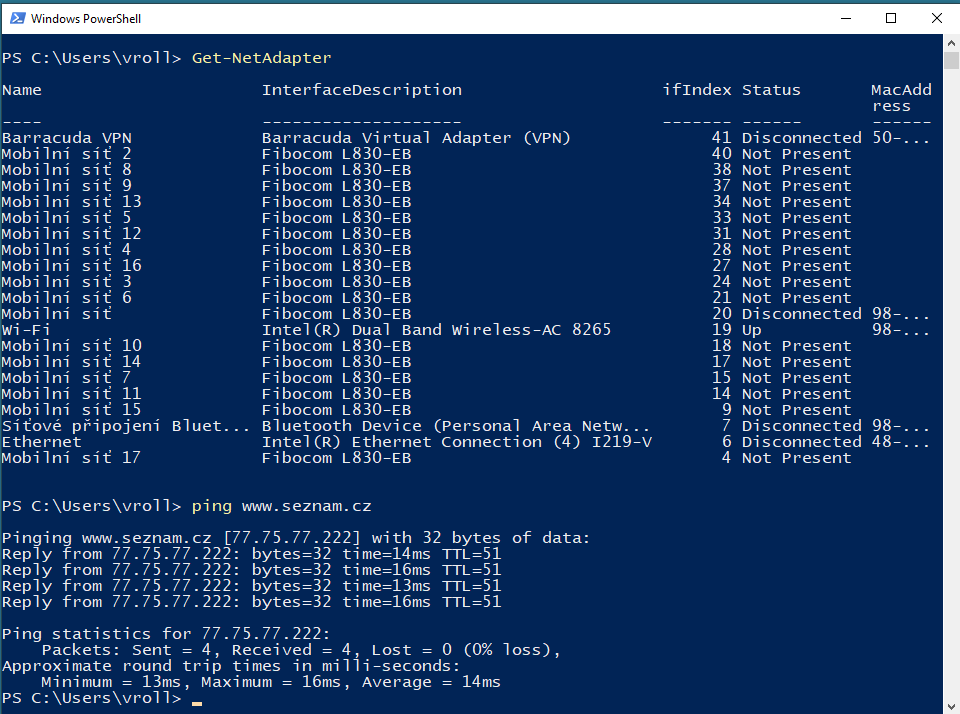Click the Windows PowerShell title bar text
This screenshot has height=714, width=960.
(85, 18)
